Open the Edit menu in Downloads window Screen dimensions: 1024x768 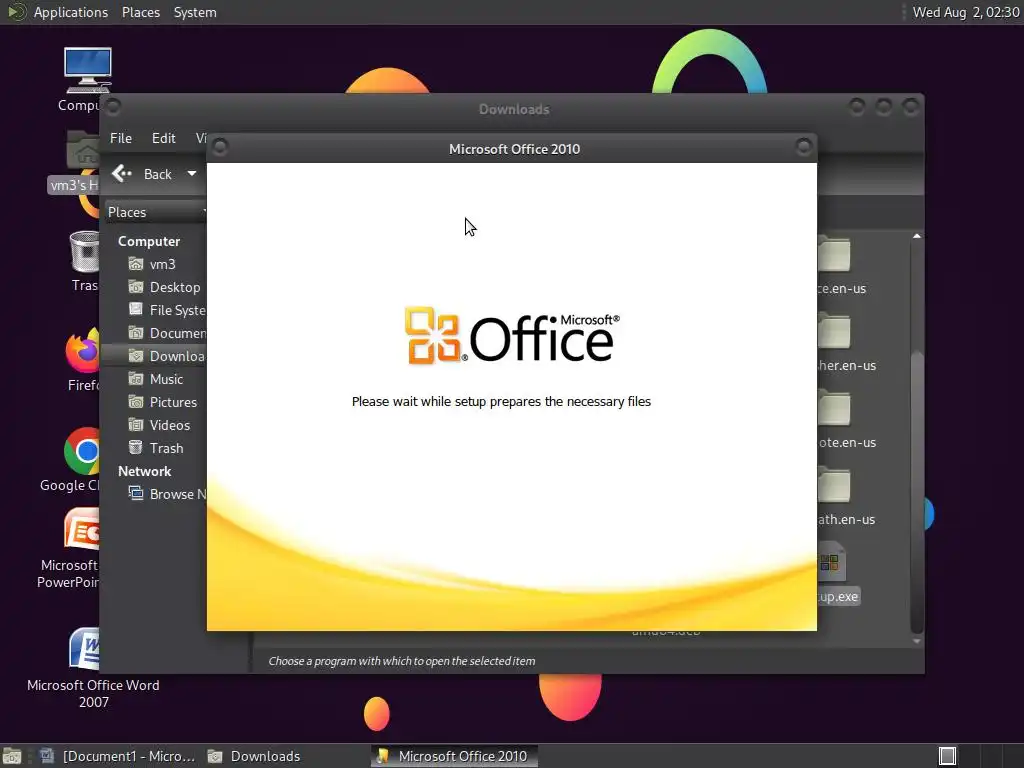(x=163, y=138)
